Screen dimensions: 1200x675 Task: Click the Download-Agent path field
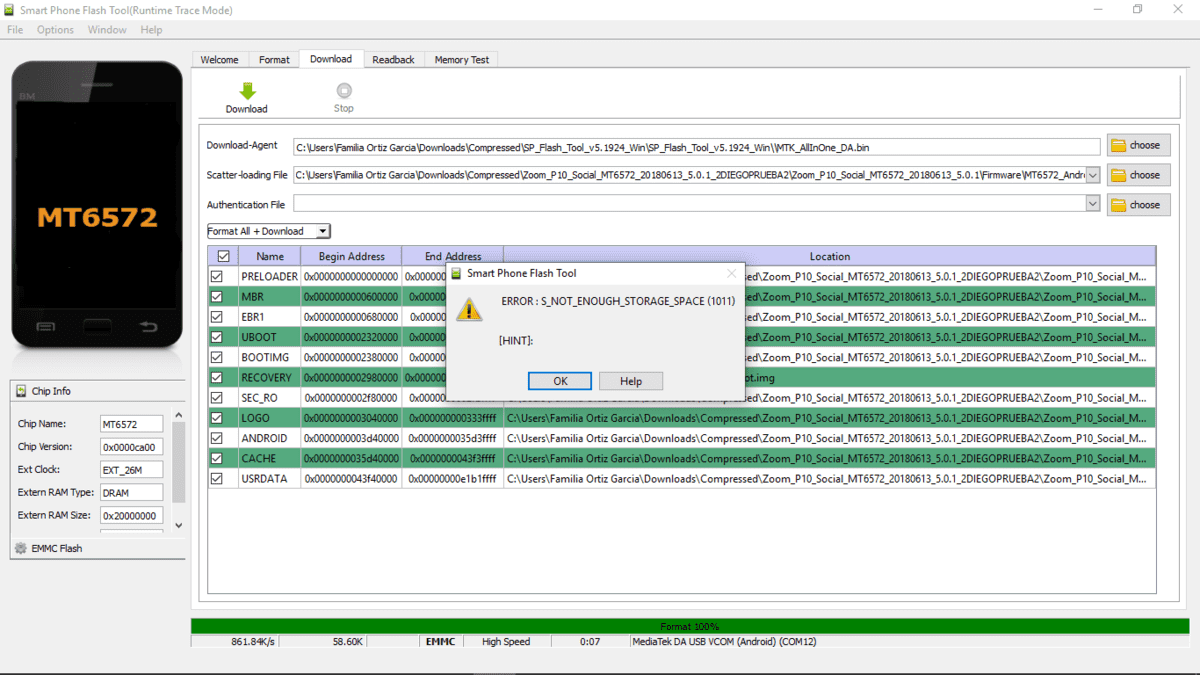click(x=696, y=147)
